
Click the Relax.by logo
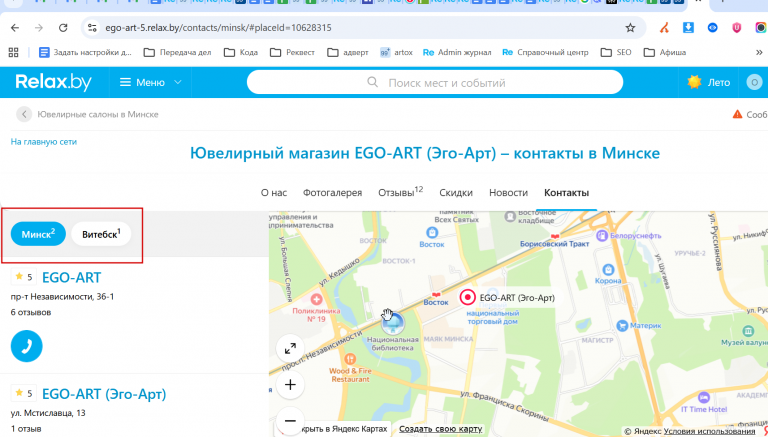[x=53, y=82]
